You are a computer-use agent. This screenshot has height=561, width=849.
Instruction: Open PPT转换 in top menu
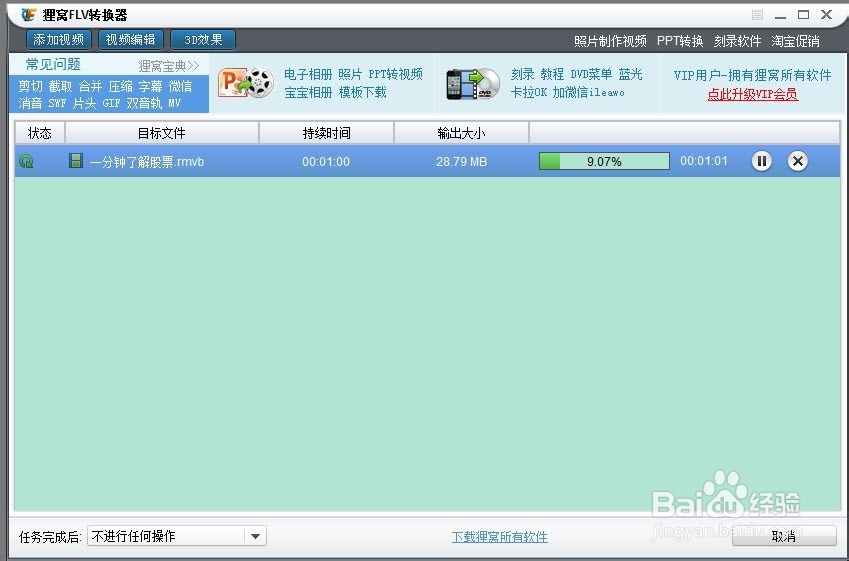(680, 41)
